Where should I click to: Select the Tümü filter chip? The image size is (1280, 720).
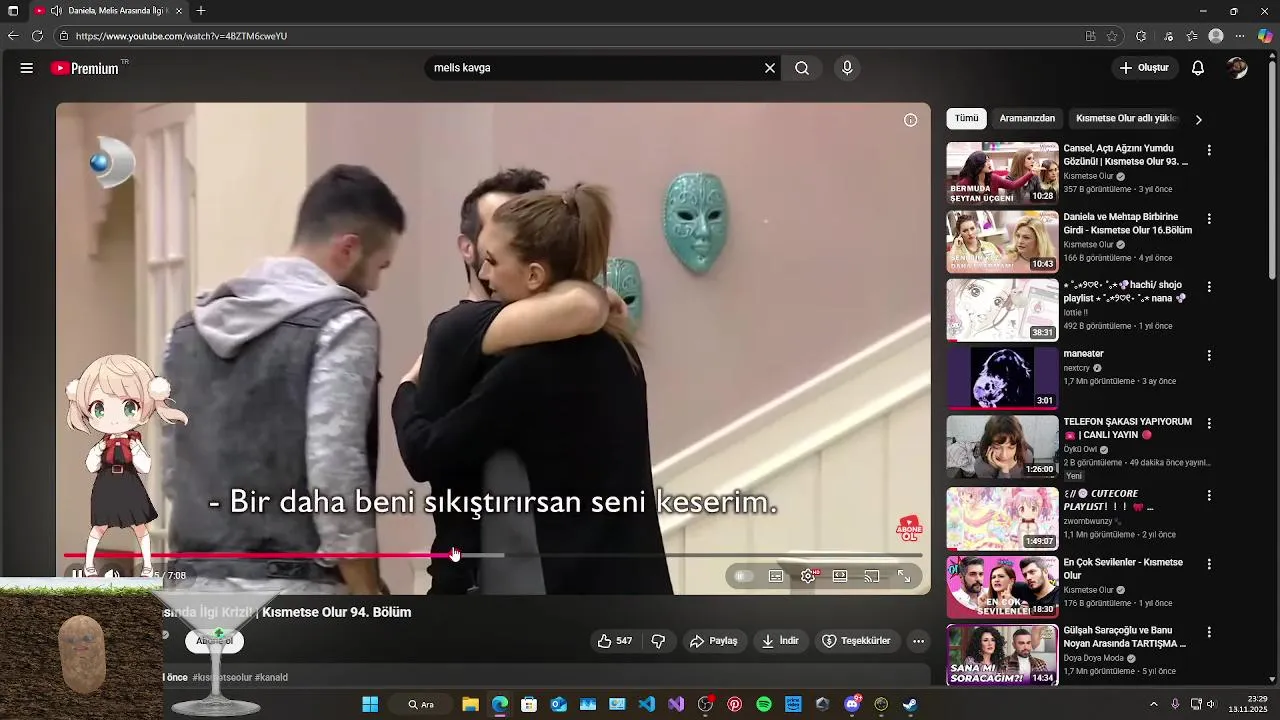pyautogui.click(x=966, y=118)
